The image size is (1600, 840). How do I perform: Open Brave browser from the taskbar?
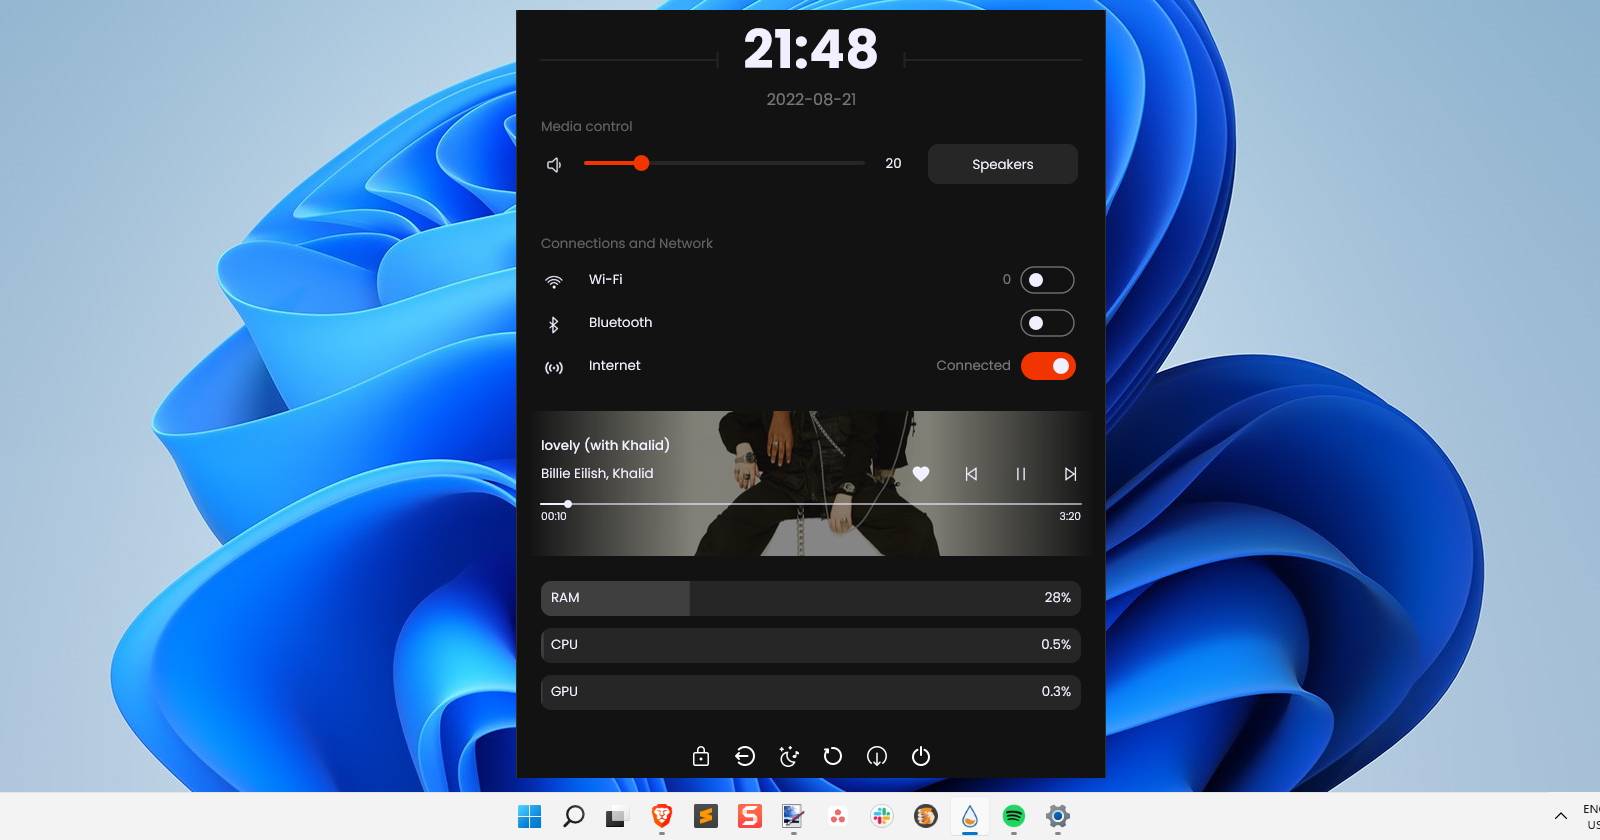point(662,816)
